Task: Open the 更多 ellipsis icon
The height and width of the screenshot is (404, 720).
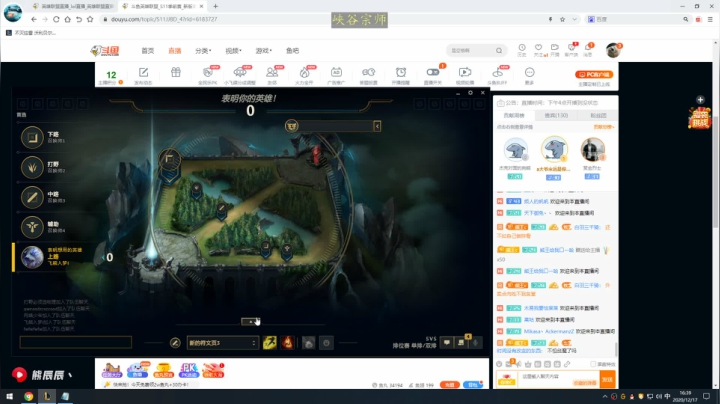Action: coord(529,73)
